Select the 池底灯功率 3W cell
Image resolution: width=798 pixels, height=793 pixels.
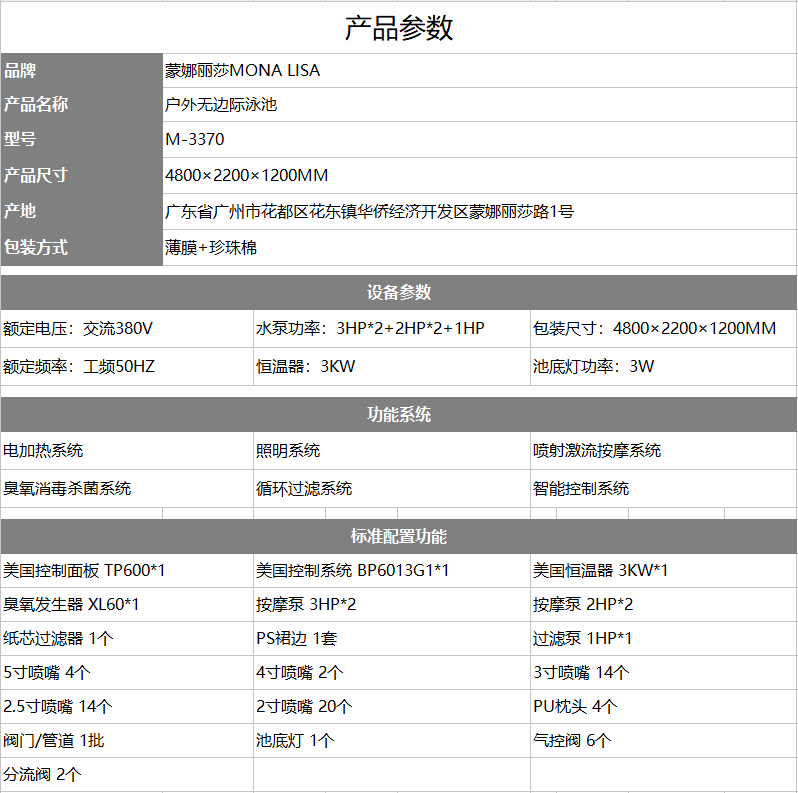coord(593,366)
